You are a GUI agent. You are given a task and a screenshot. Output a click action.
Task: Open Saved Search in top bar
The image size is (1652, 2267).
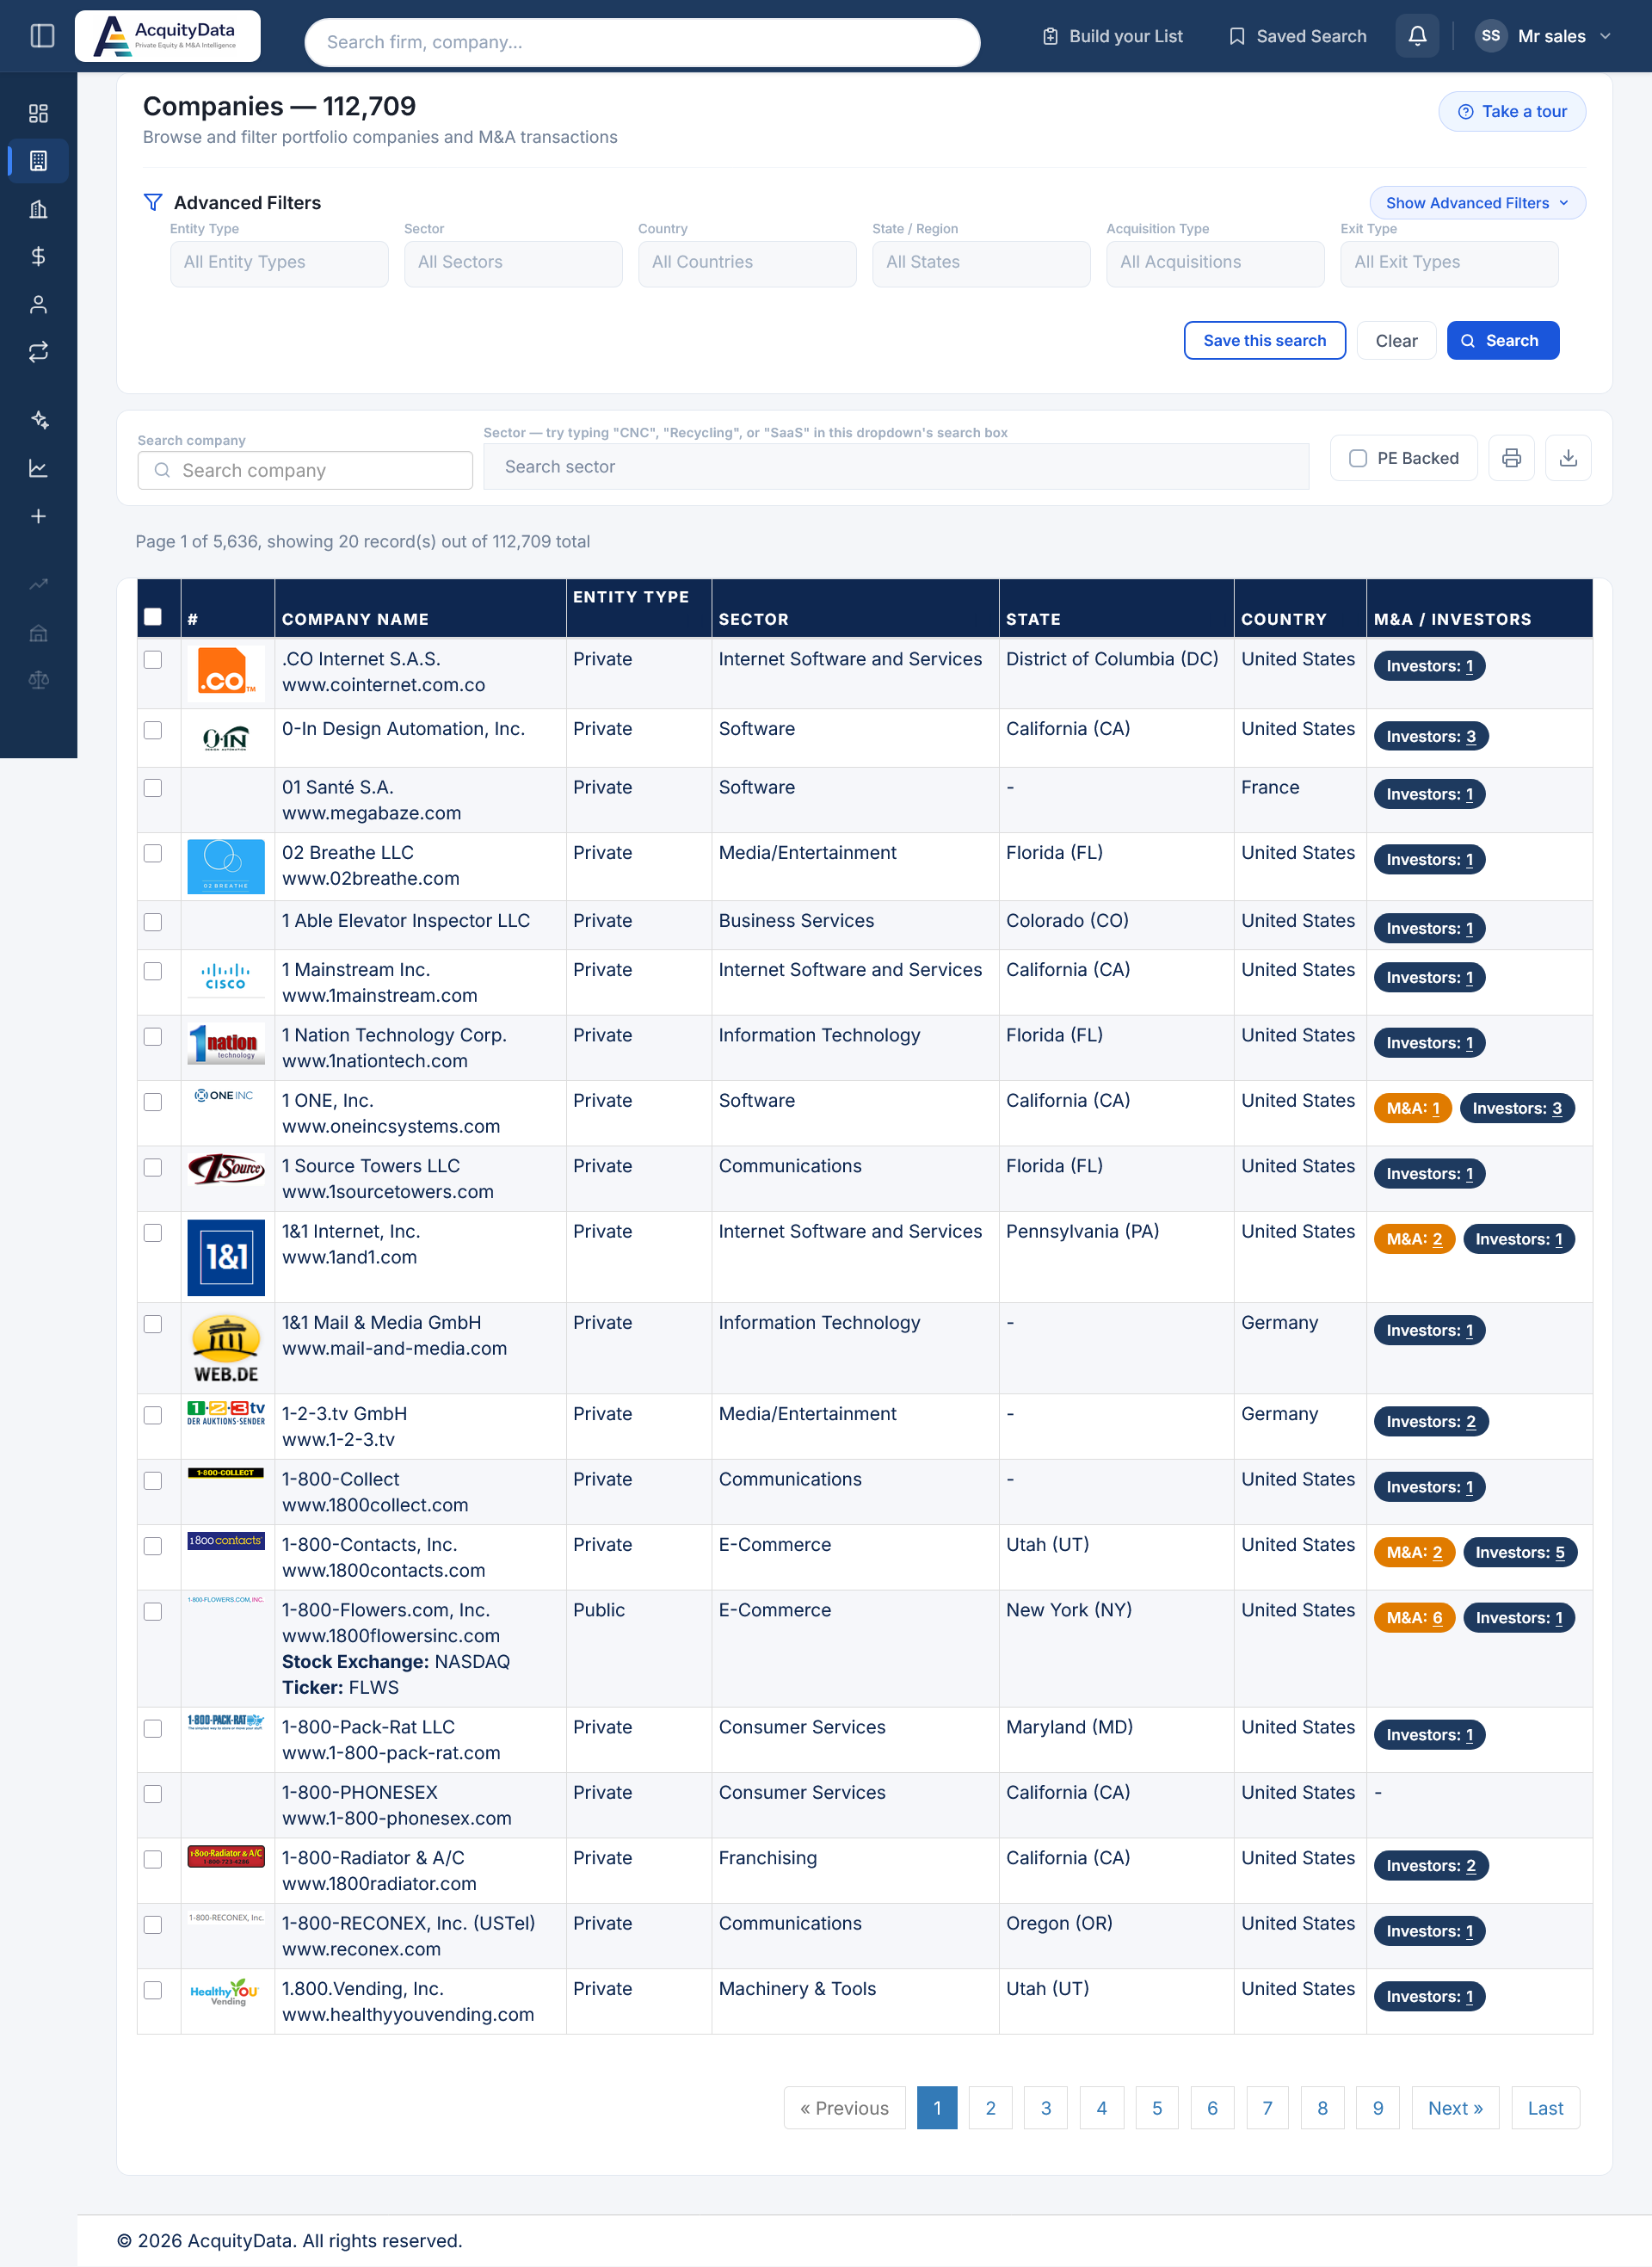point(1296,36)
